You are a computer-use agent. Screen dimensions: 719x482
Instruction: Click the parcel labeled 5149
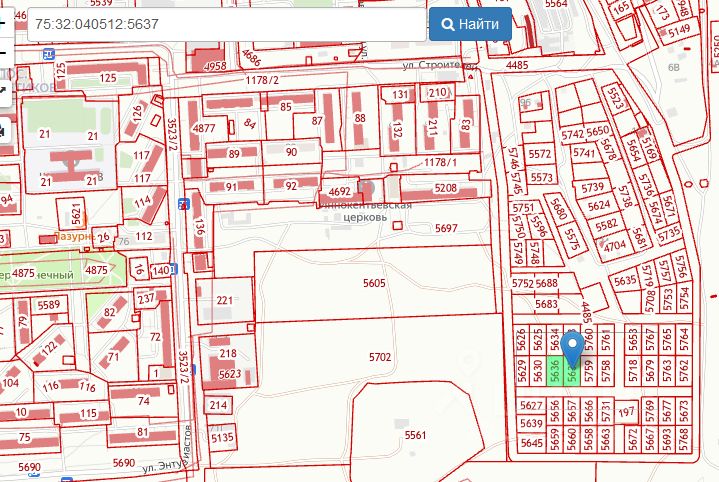pos(679,31)
